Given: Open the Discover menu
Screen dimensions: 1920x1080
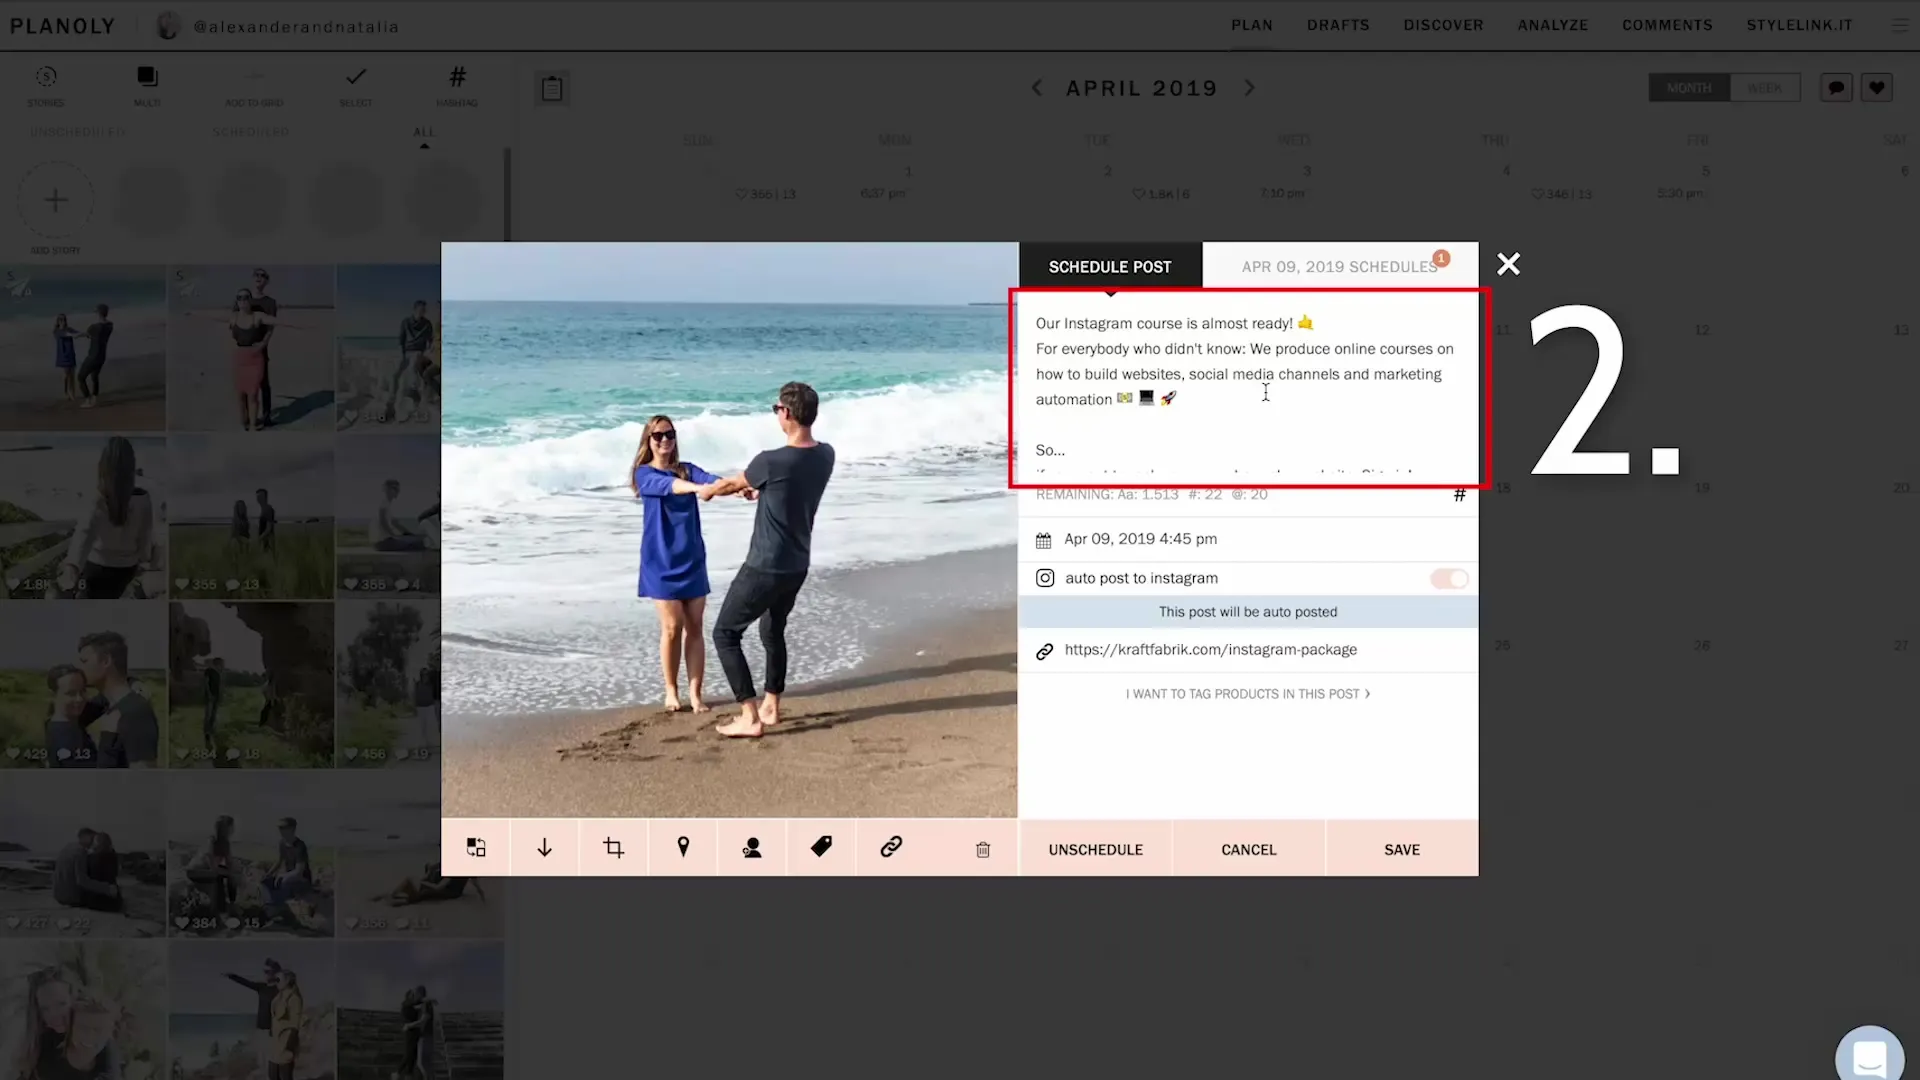Looking at the screenshot, I should pyautogui.click(x=1443, y=25).
